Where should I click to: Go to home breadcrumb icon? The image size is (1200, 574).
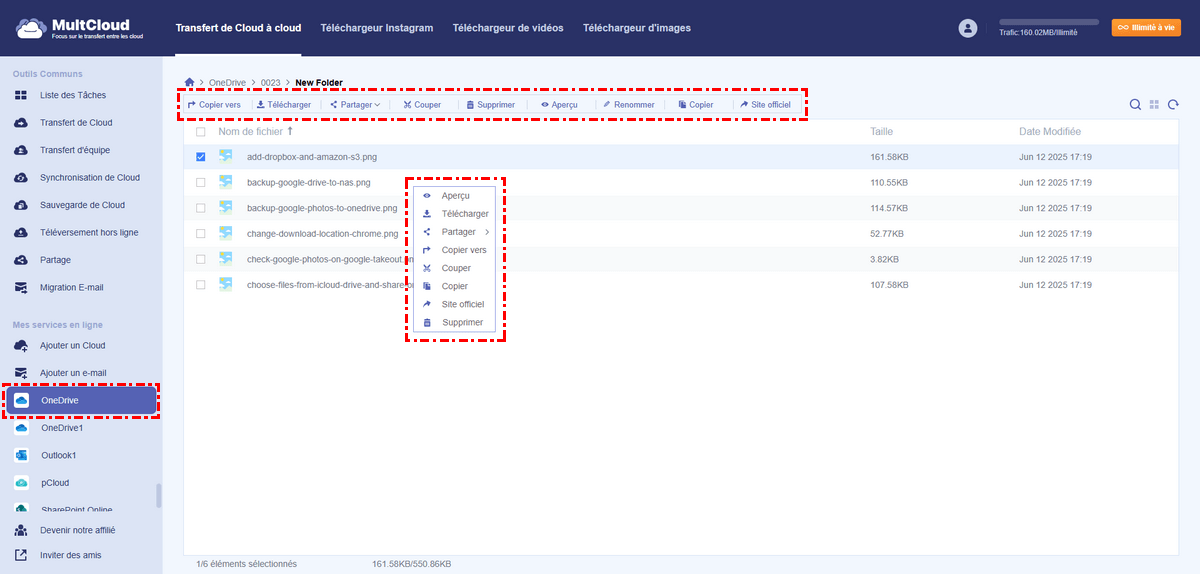pyautogui.click(x=190, y=82)
